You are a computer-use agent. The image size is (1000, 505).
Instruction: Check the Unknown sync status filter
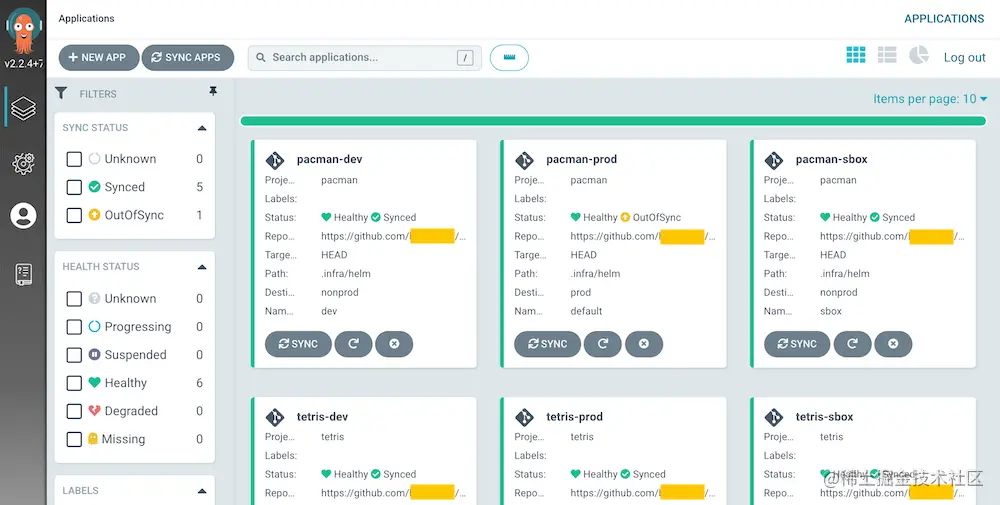(74, 159)
